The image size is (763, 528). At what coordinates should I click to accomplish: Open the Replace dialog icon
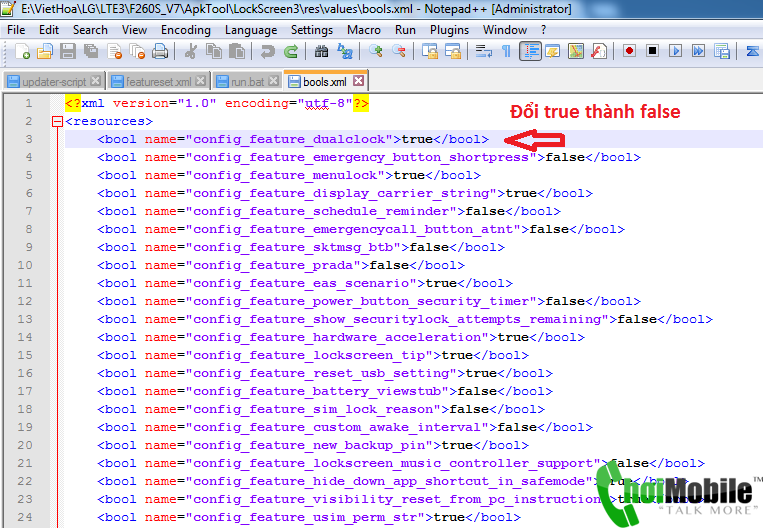coord(345,51)
